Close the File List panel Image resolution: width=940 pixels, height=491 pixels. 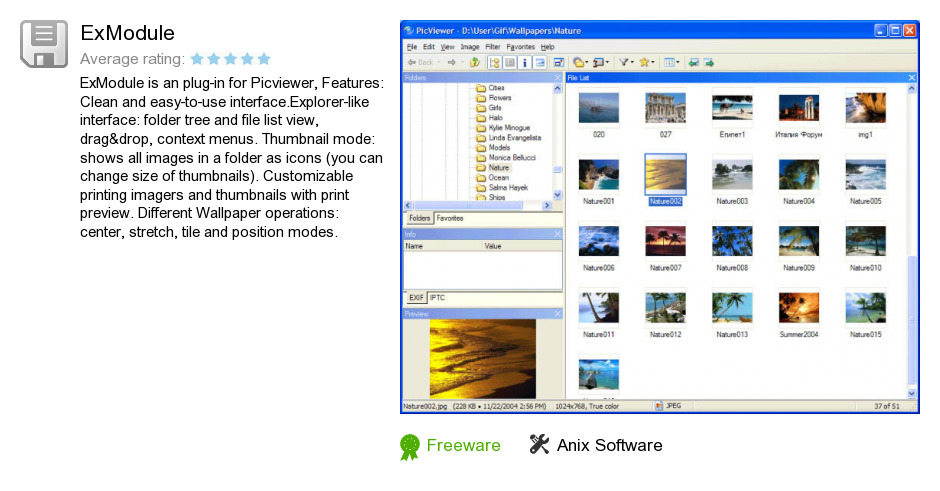(912, 78)
